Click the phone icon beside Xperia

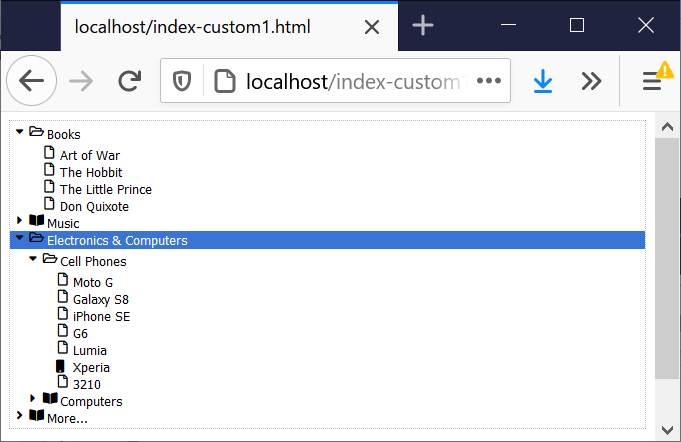[60, 366]
